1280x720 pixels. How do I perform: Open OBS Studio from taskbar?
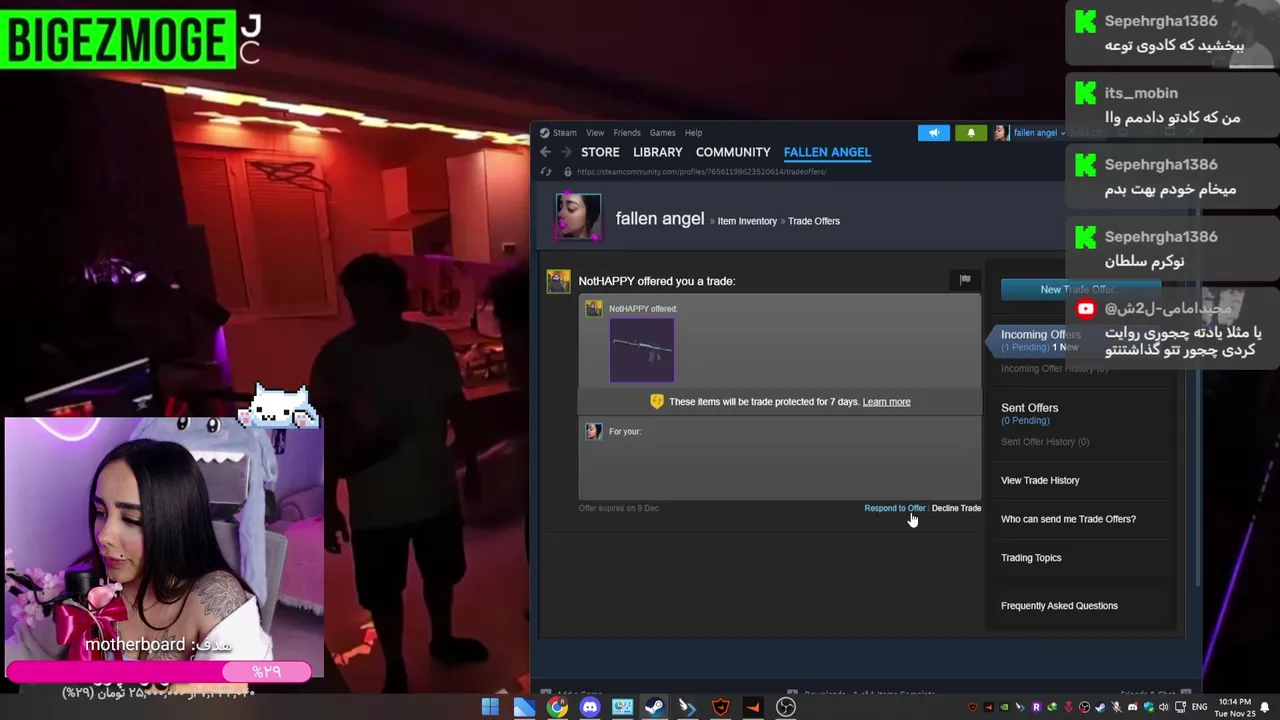coord(786,707)
